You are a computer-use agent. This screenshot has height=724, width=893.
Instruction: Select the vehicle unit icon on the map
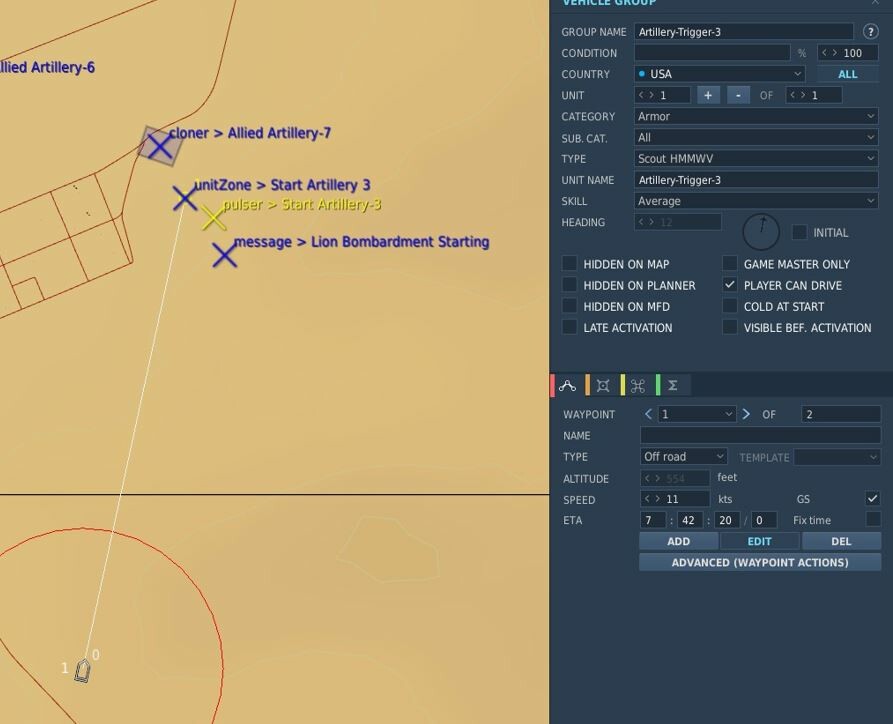pos(83,670)
